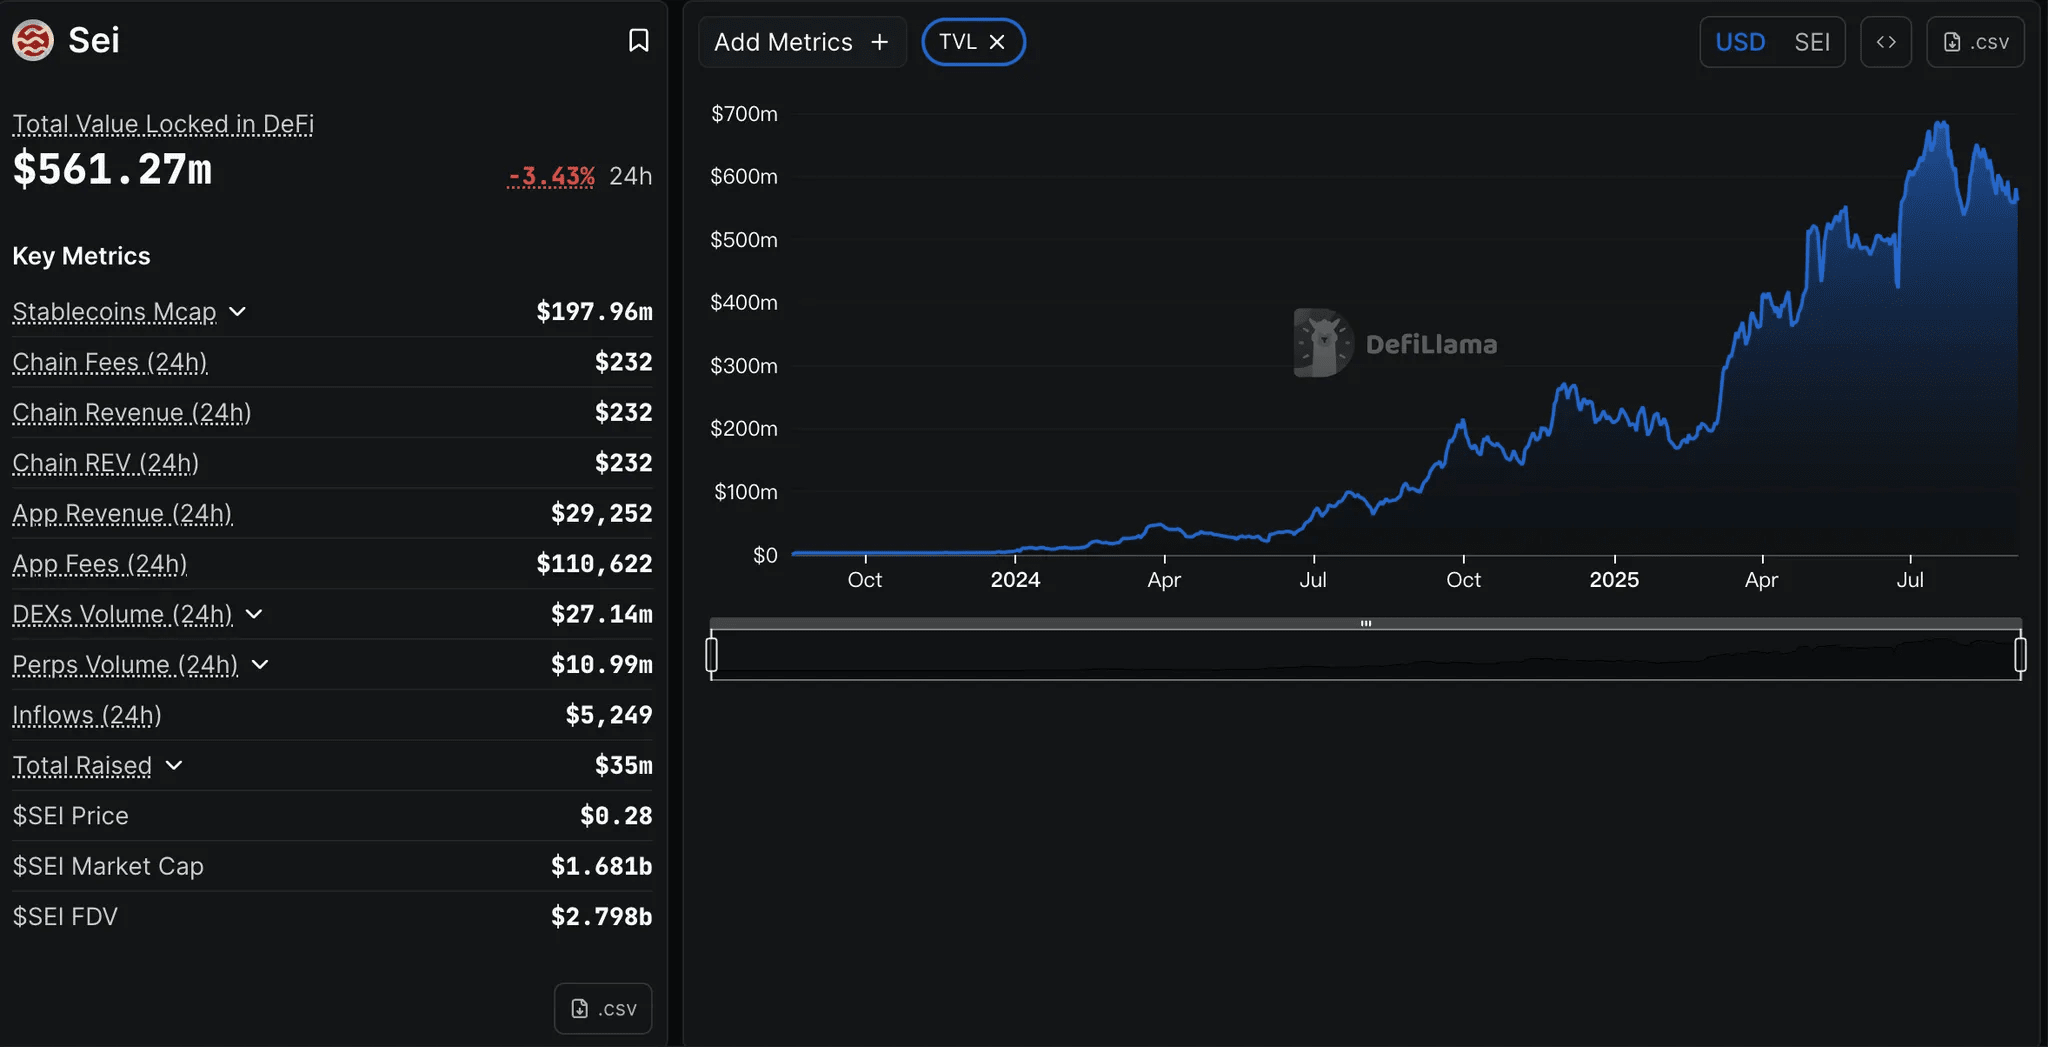
Task: Expand the Perps Volume (24h) row
Action: click(x=260, y=664)
